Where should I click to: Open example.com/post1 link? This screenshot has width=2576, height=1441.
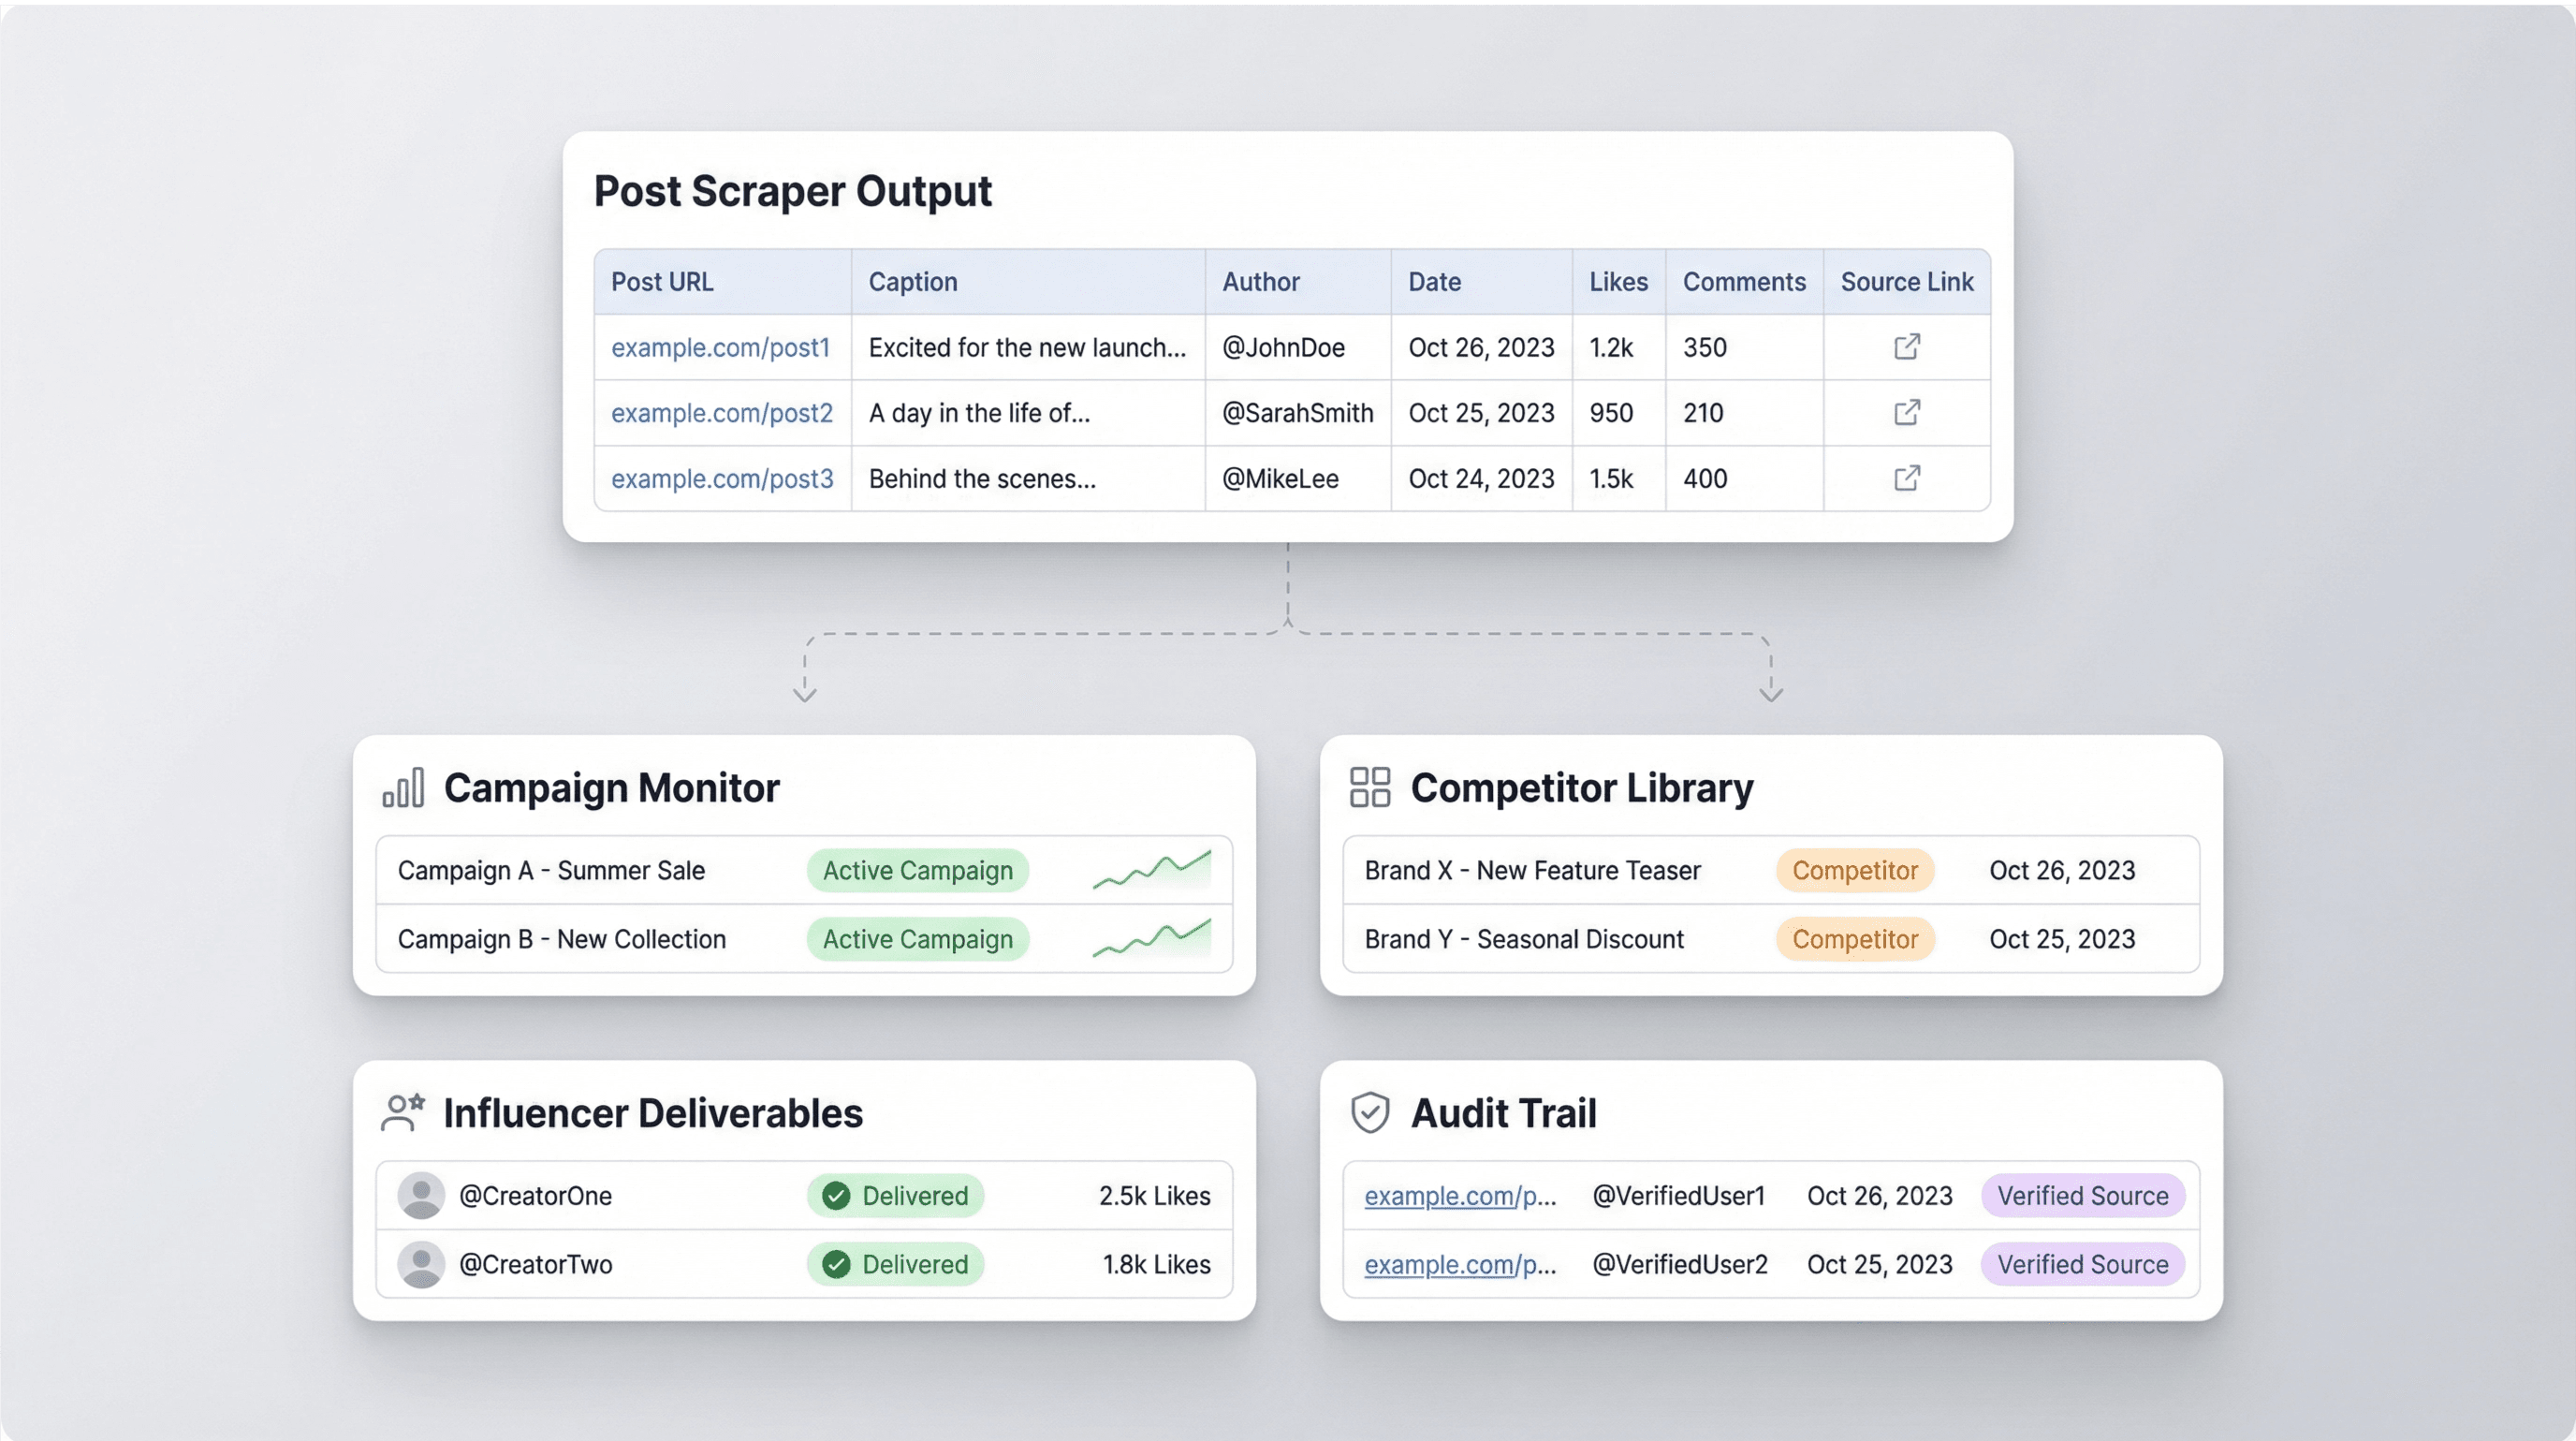pyautogui.click(x=720, y=347)
